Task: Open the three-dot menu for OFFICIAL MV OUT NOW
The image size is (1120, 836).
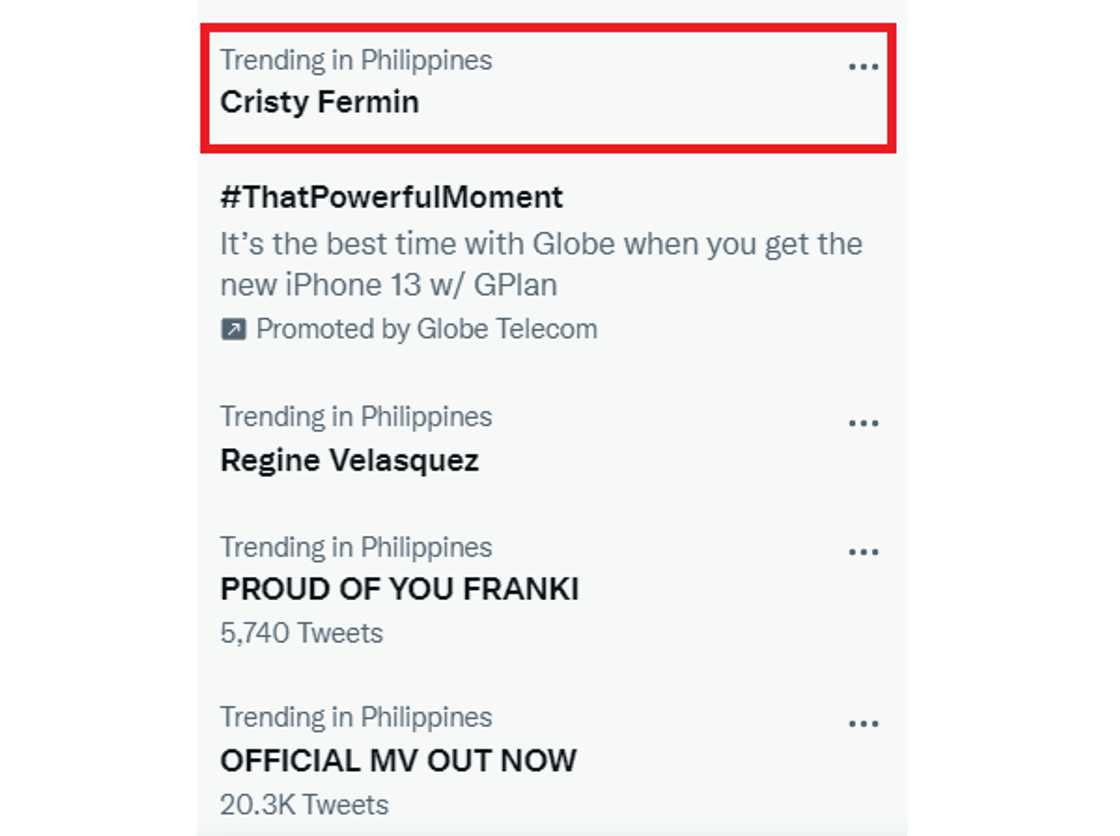Action: point(863,723)
